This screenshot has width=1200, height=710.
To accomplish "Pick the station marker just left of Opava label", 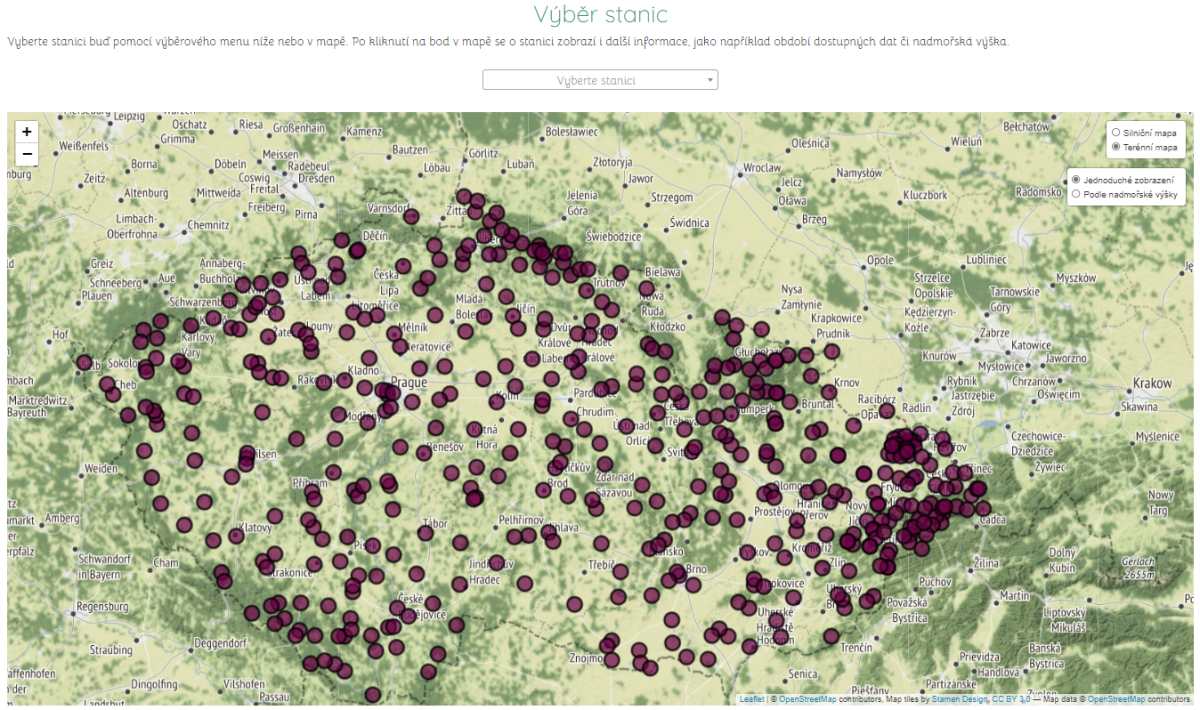I will [854, 425].
